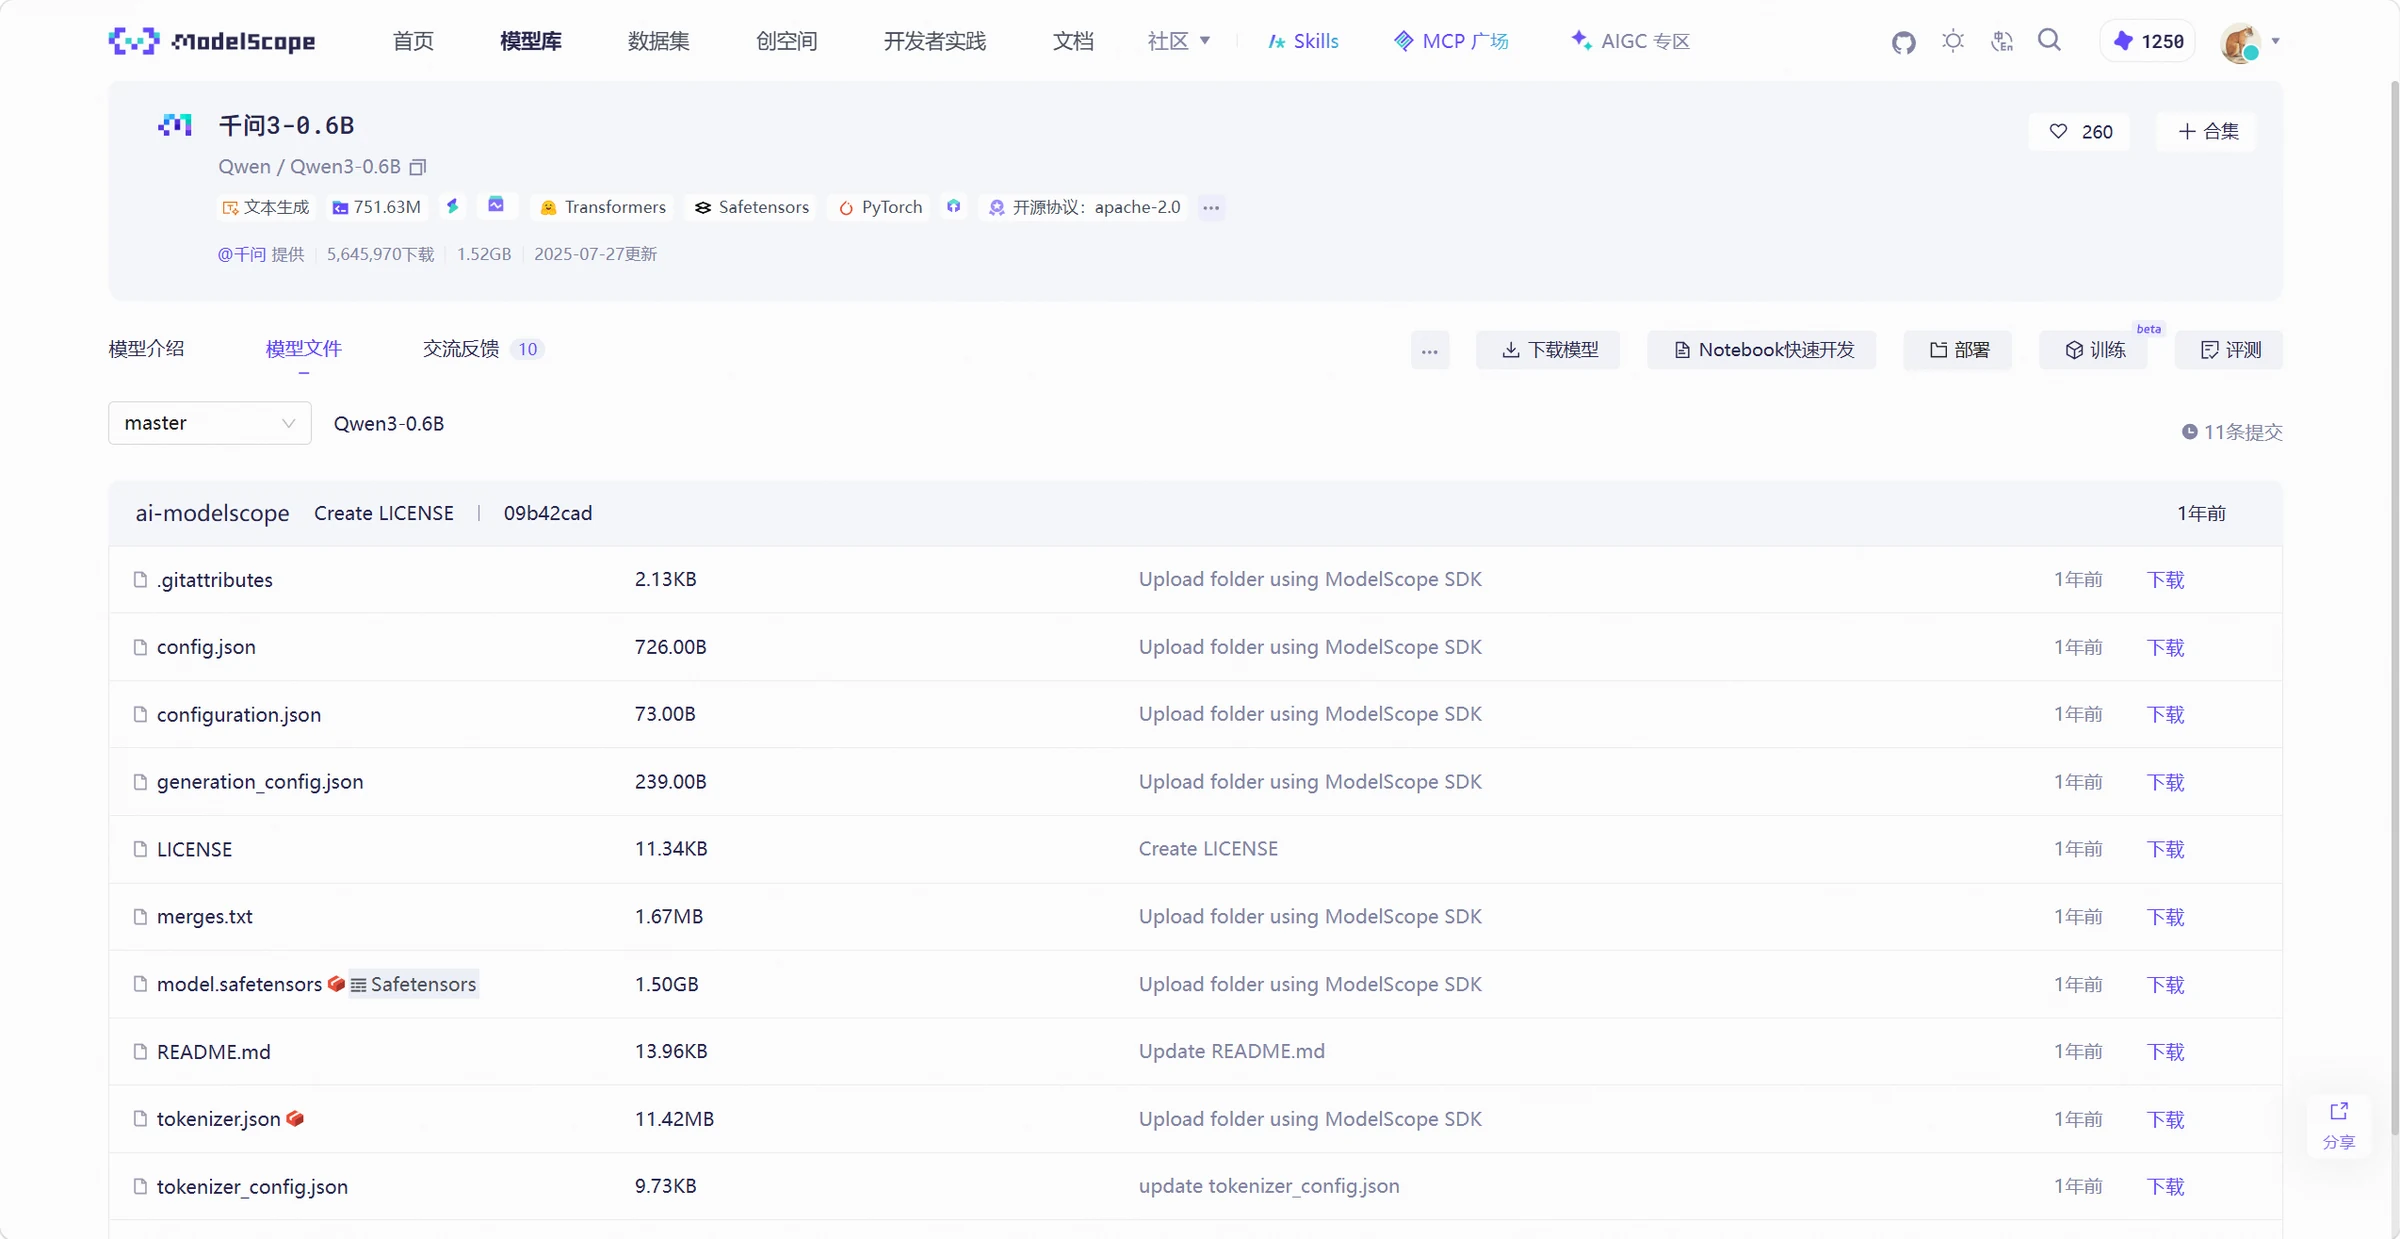Open the MCP 广场 nav link

tap(1451, 41)
